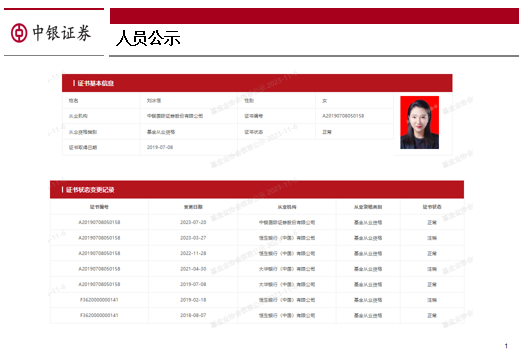Click the dark red title banner bar
This screenshot has width=519, height=360.
[314, 16]
